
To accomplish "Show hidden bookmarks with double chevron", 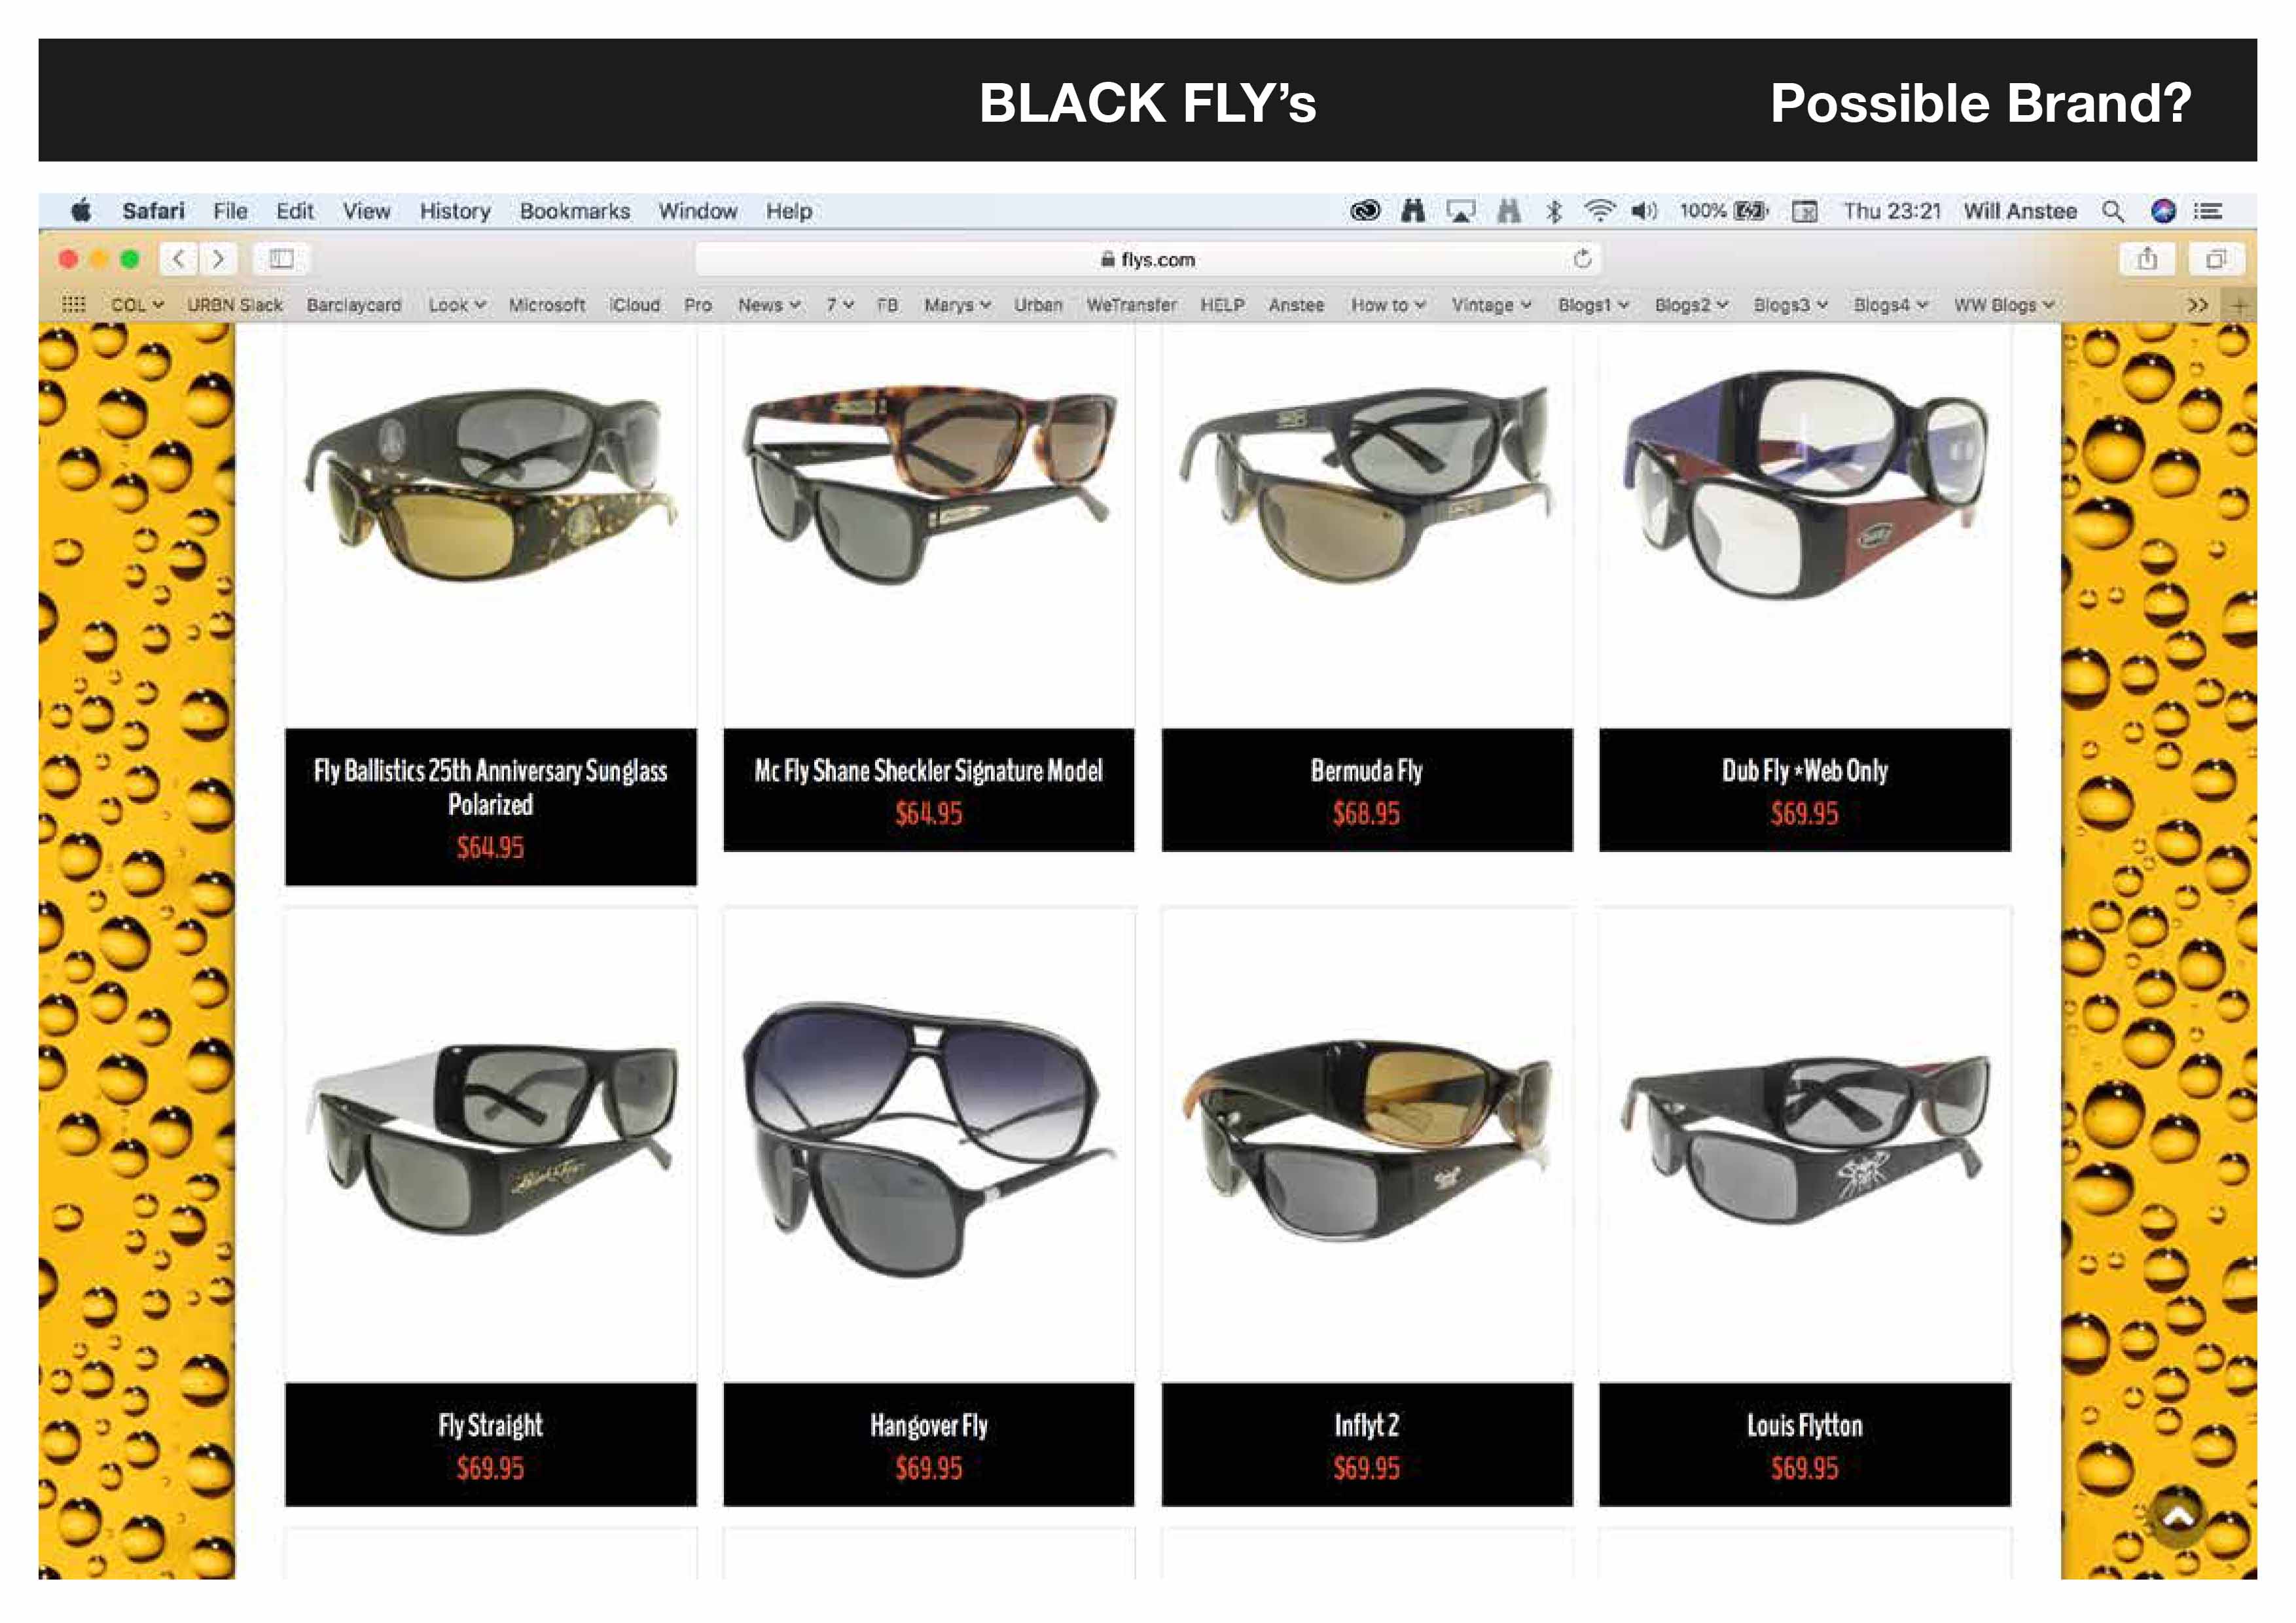I will [x=2197, y=305].
